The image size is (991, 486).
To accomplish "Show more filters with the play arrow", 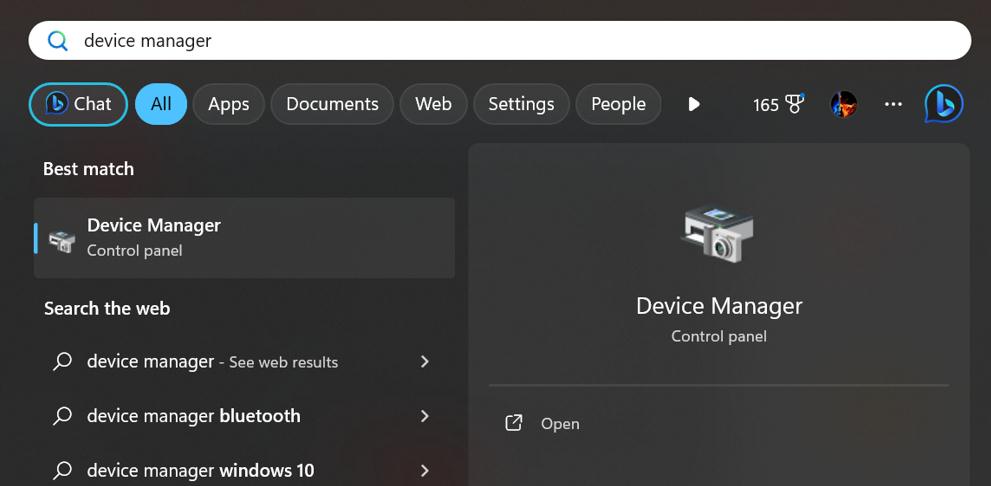I will [694, 104].
